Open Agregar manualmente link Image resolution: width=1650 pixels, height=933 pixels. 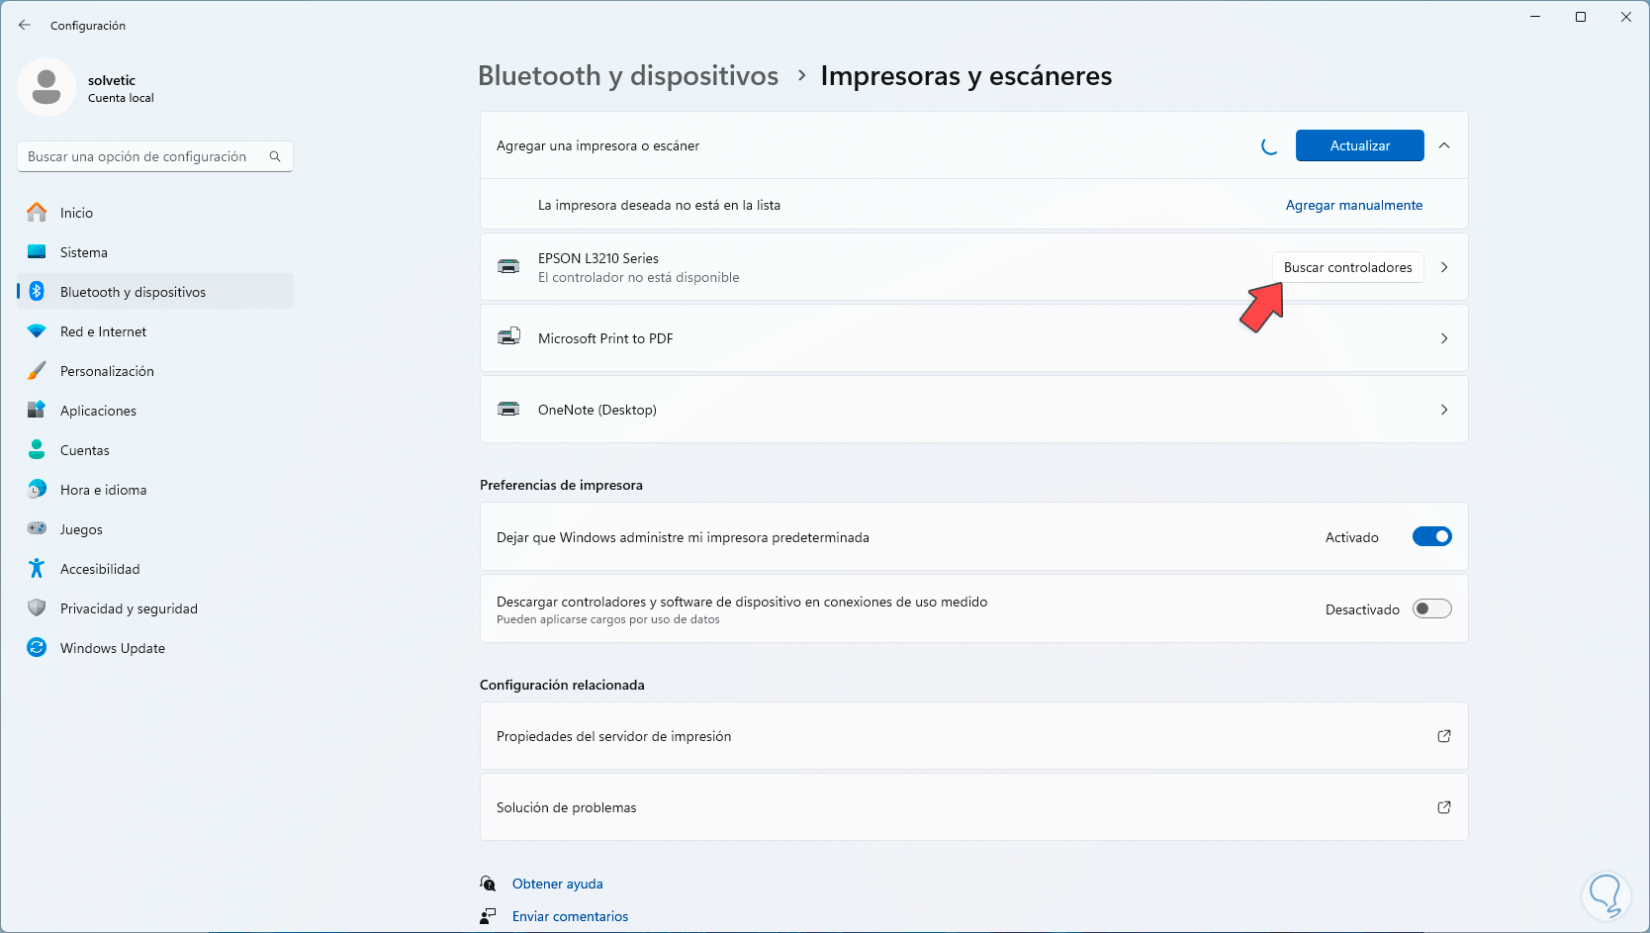[1354, 204]
